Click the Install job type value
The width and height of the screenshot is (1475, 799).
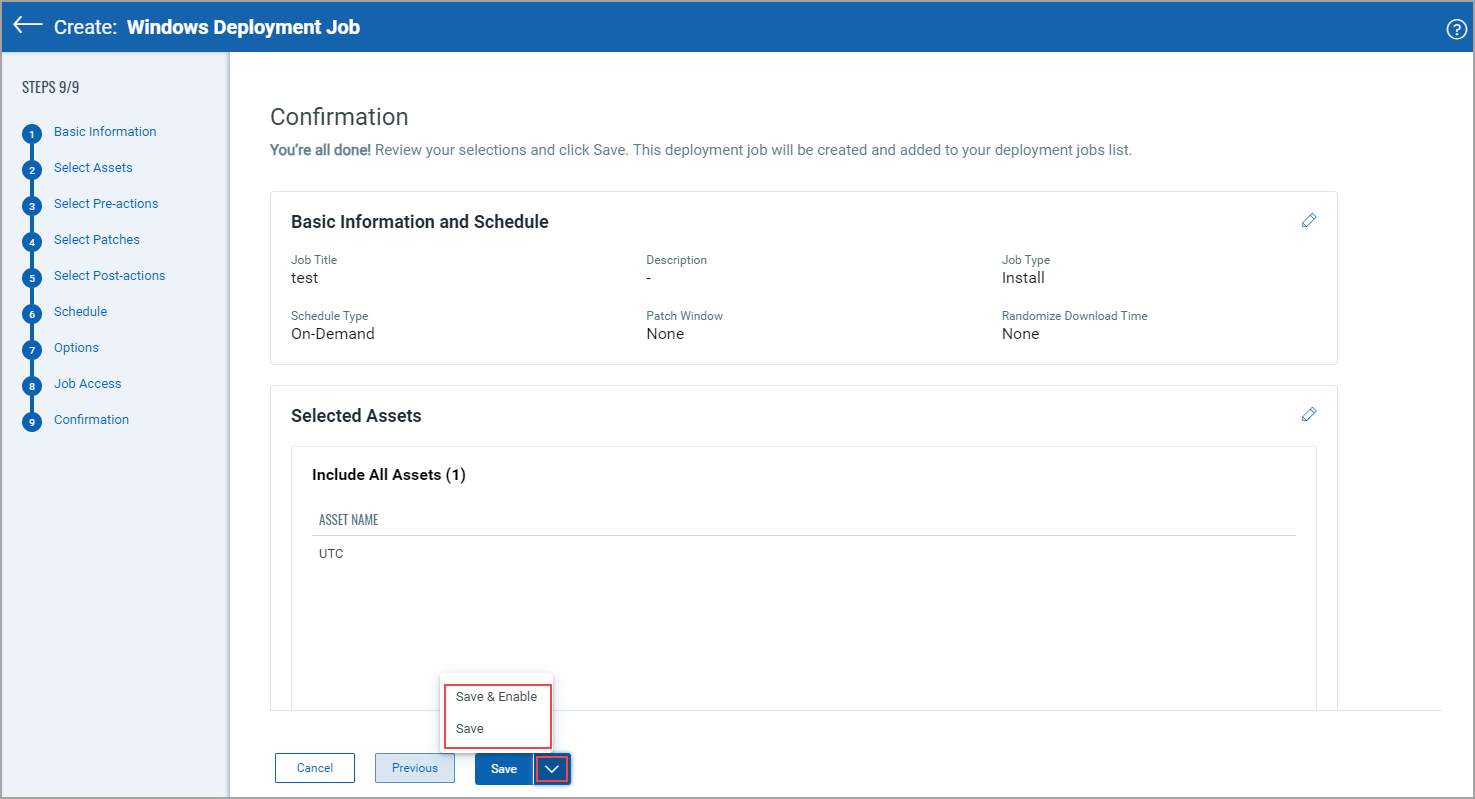point(1023,278)
